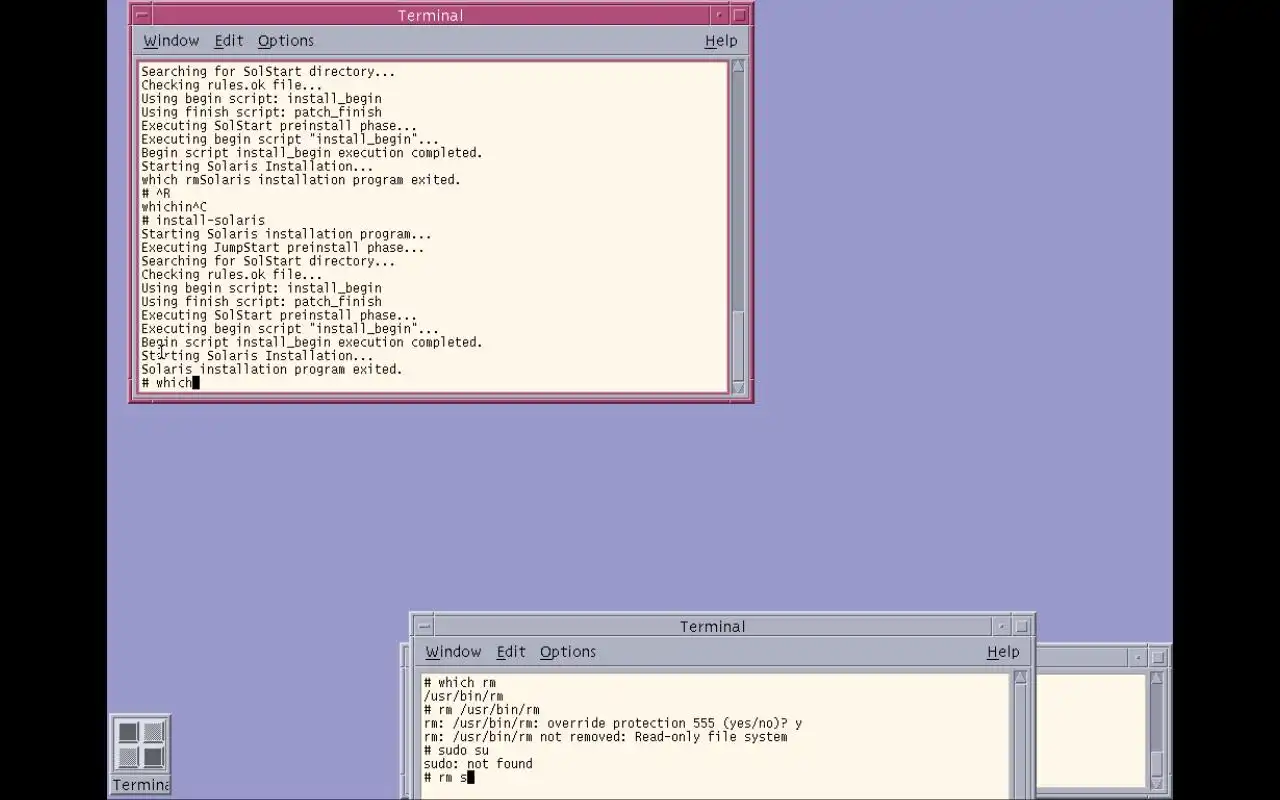This screenshot has width=1280, height=800.
Task: Open window menu button of top Terminal
Action: point(142,15)
